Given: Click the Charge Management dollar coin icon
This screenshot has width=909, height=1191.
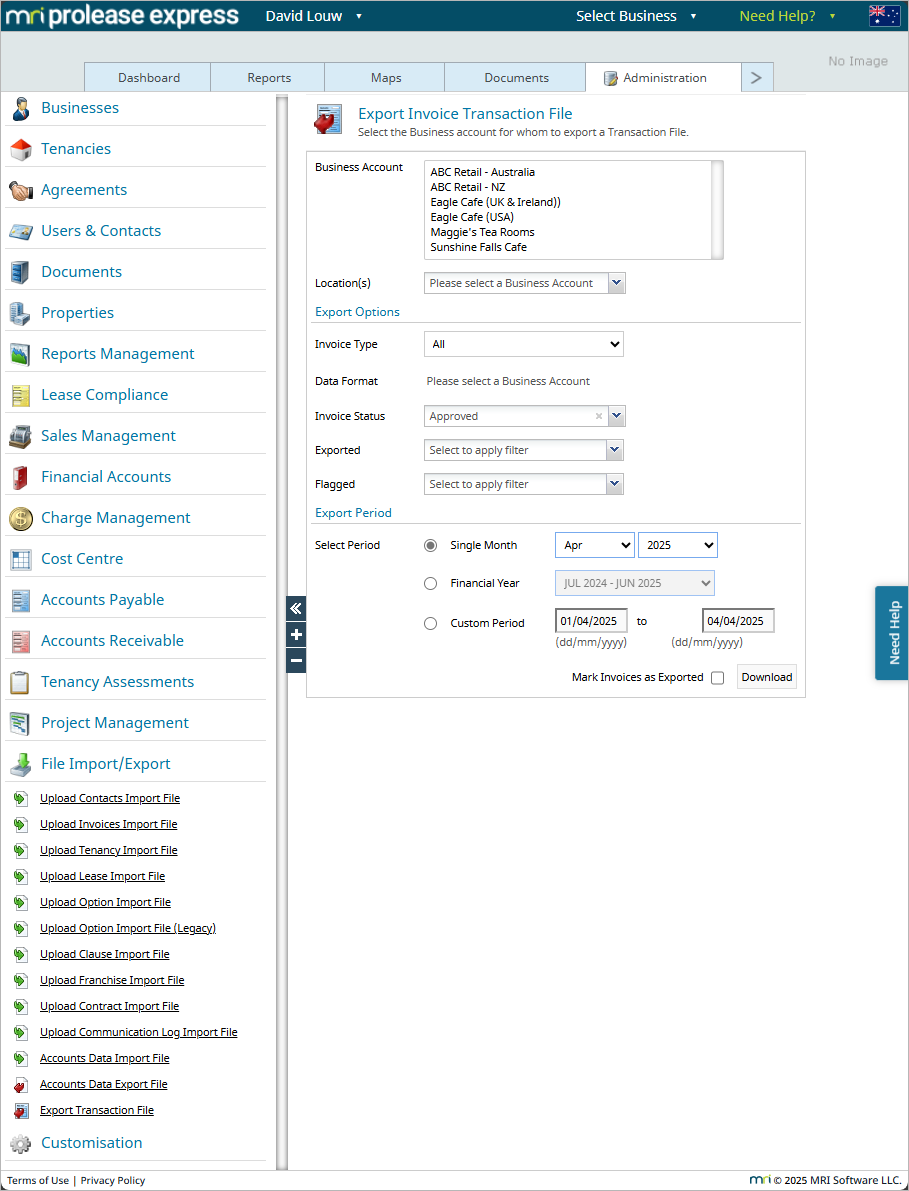Looking at the screenshot, I should pos(21,519).
